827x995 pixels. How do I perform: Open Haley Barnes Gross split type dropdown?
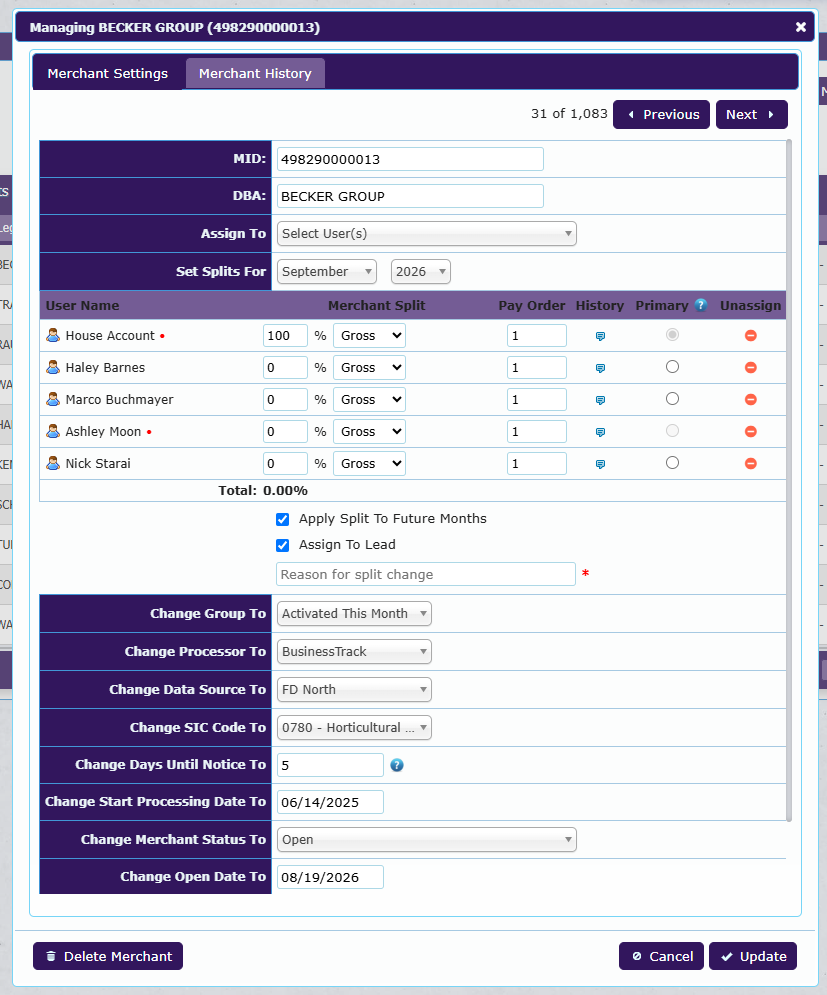click(369, 367)
